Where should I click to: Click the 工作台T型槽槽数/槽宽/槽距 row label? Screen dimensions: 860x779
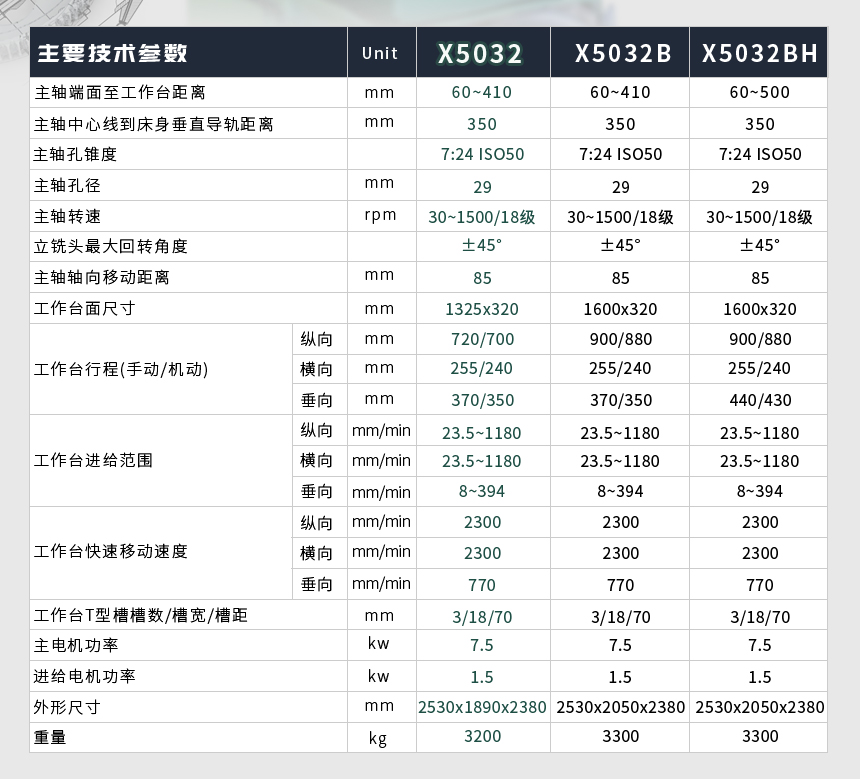[x=141, y=616]
